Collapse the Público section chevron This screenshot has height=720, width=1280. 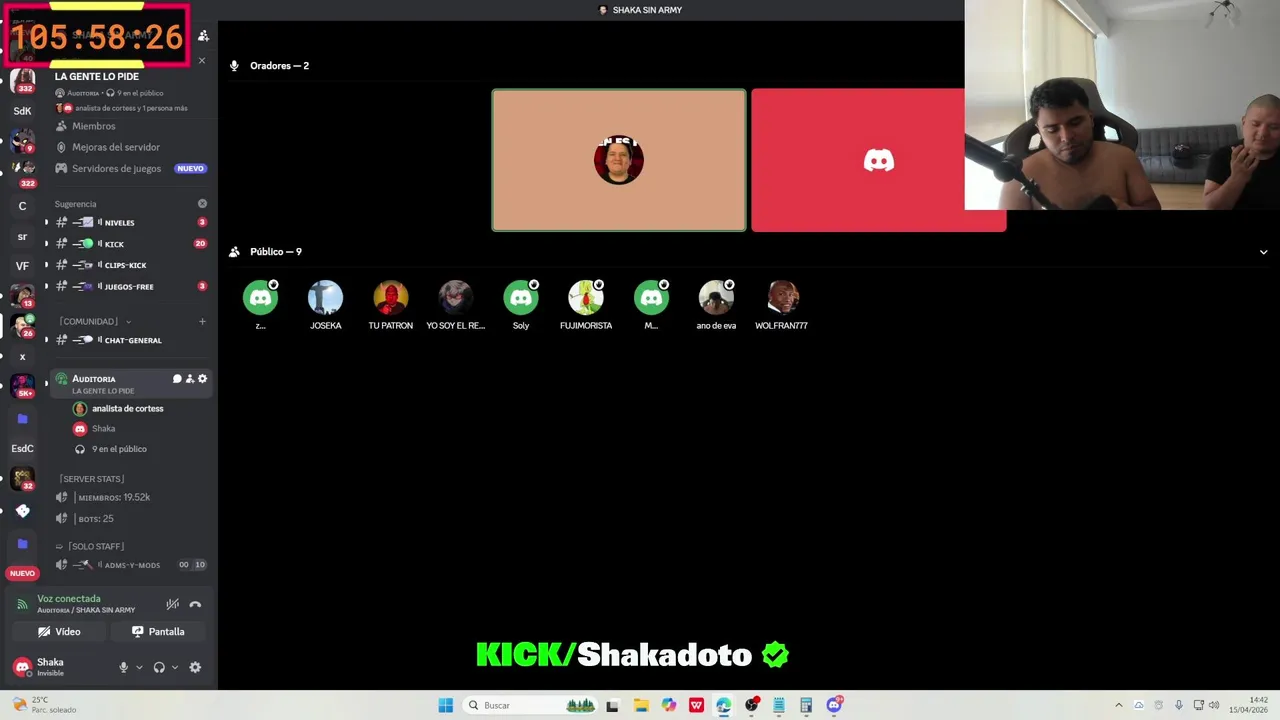click(x=1263, y=252)
